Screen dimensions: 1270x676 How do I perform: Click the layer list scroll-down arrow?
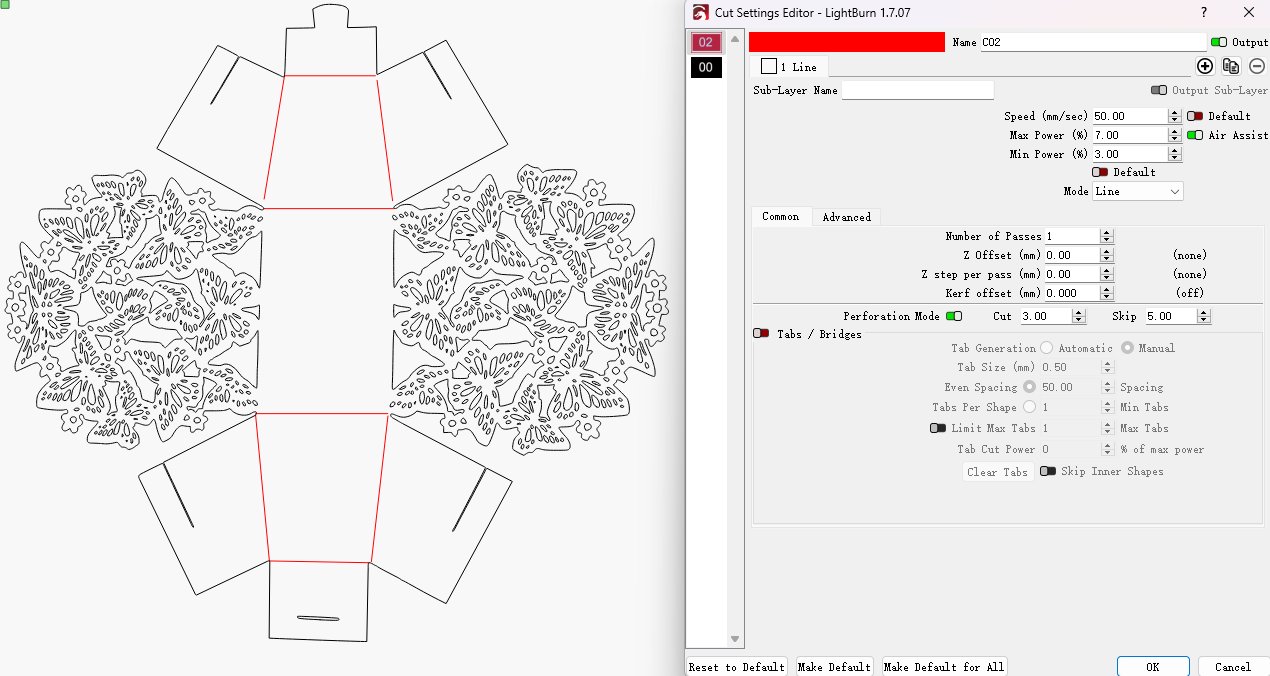click(735, 639)
